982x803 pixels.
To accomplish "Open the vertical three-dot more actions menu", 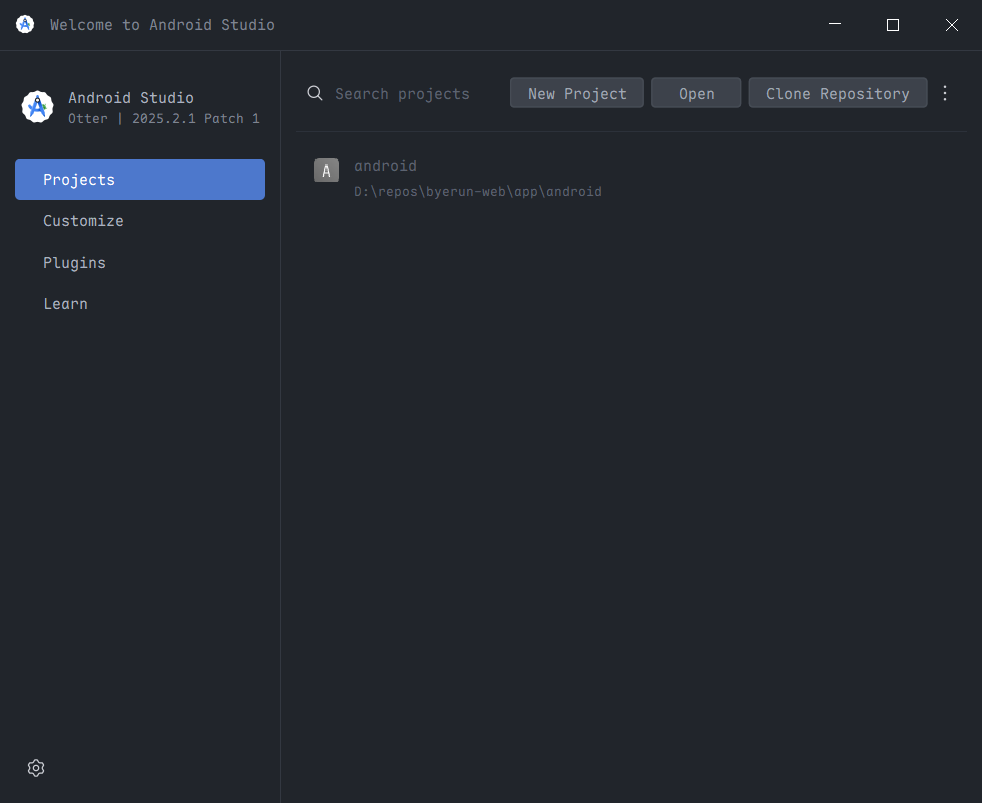I will pos(945,93).
